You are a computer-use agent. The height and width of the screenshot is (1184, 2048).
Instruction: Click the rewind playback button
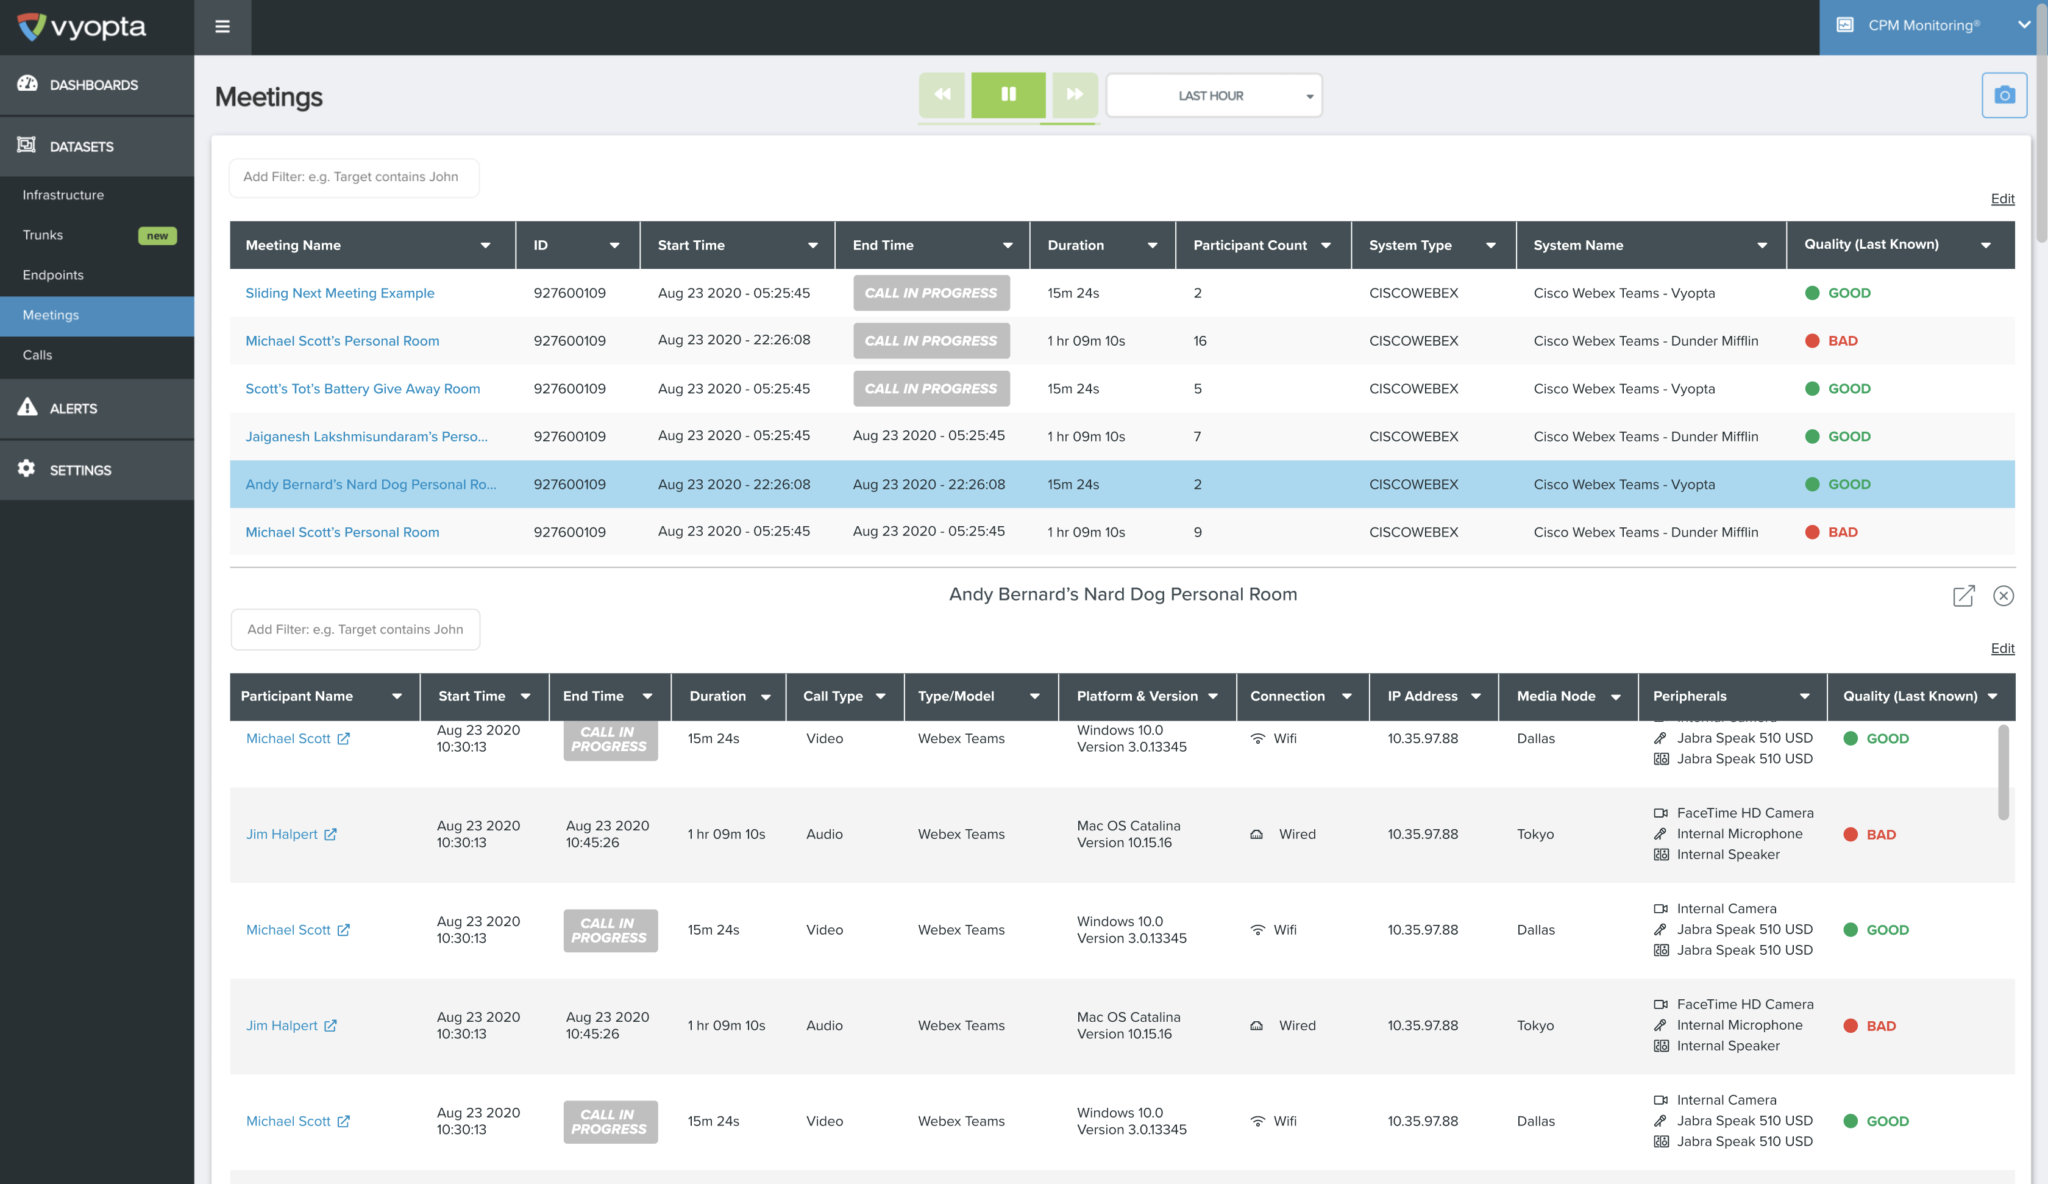(942, 94)
